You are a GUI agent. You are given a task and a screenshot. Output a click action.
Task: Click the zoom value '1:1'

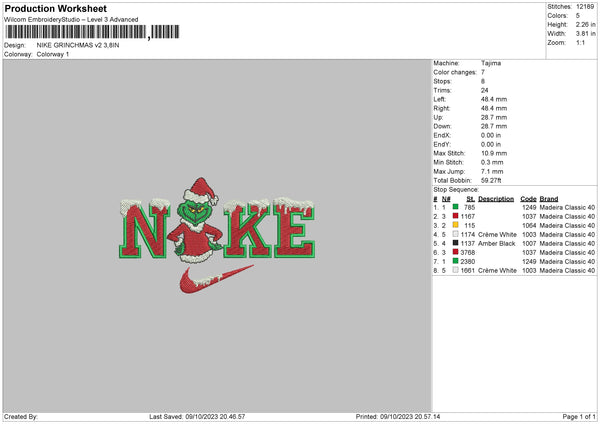click(580, 42)
